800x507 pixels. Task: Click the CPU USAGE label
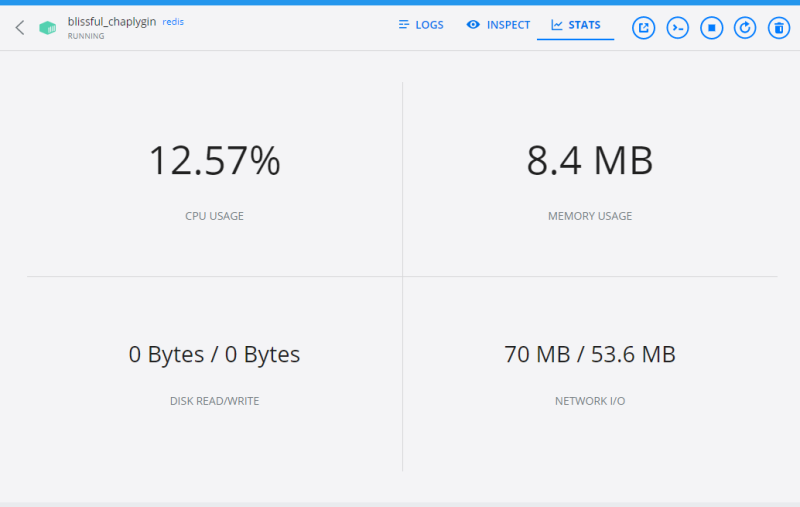(x=214, y=216)
